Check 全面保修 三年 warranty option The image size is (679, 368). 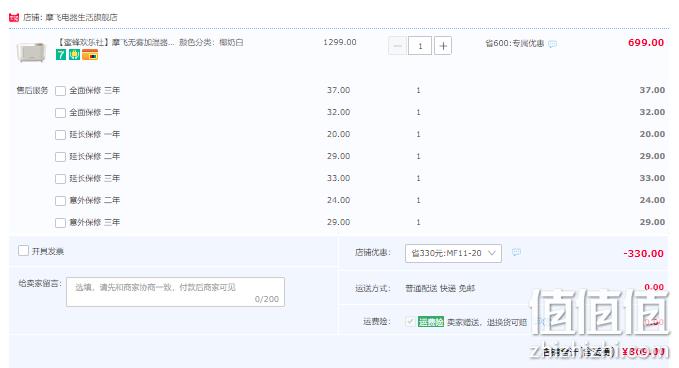[x=61, y=91]
